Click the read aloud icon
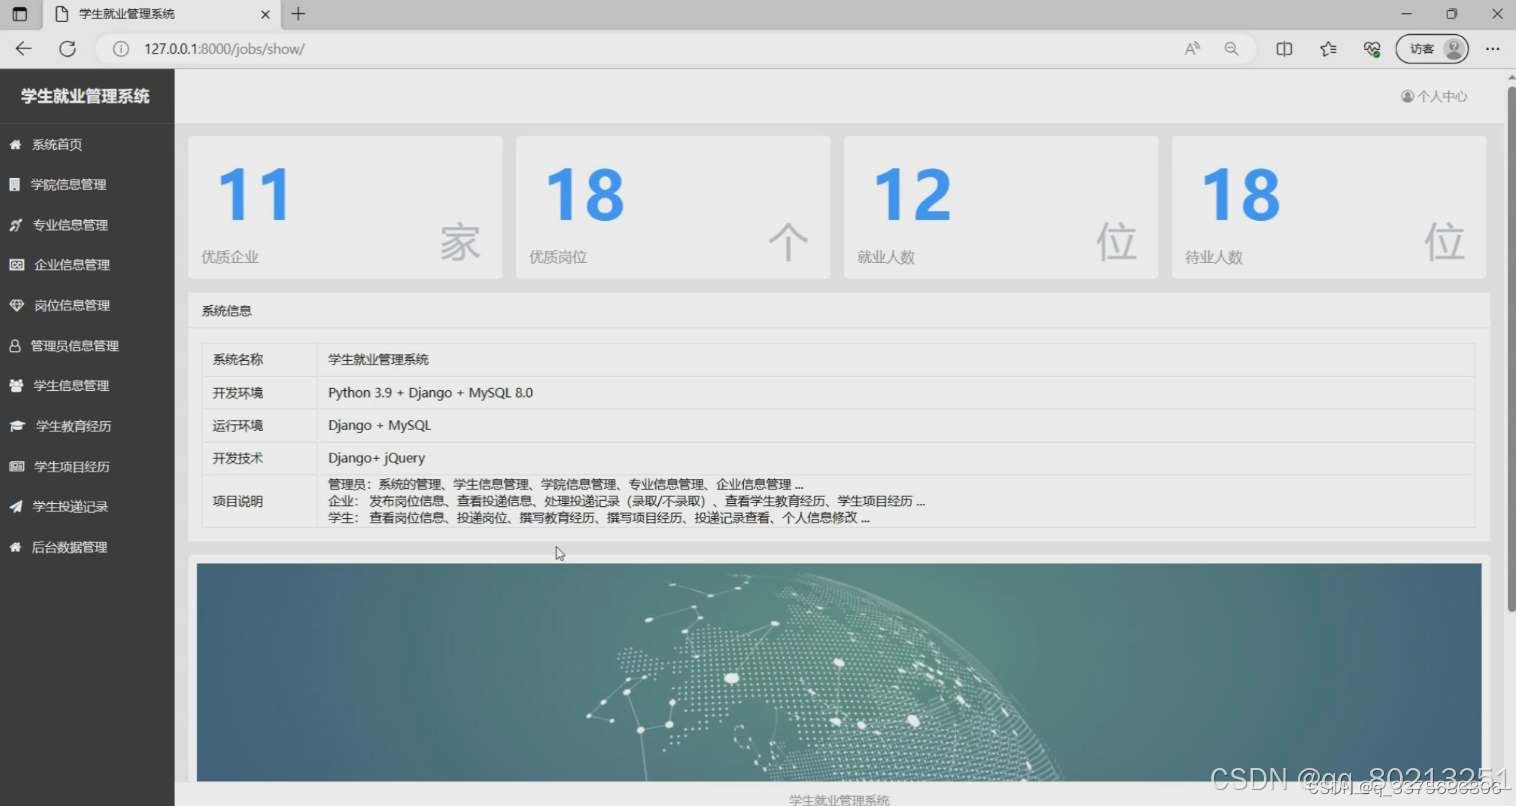Viewport: 1516px width, 806px height. 1192,48
